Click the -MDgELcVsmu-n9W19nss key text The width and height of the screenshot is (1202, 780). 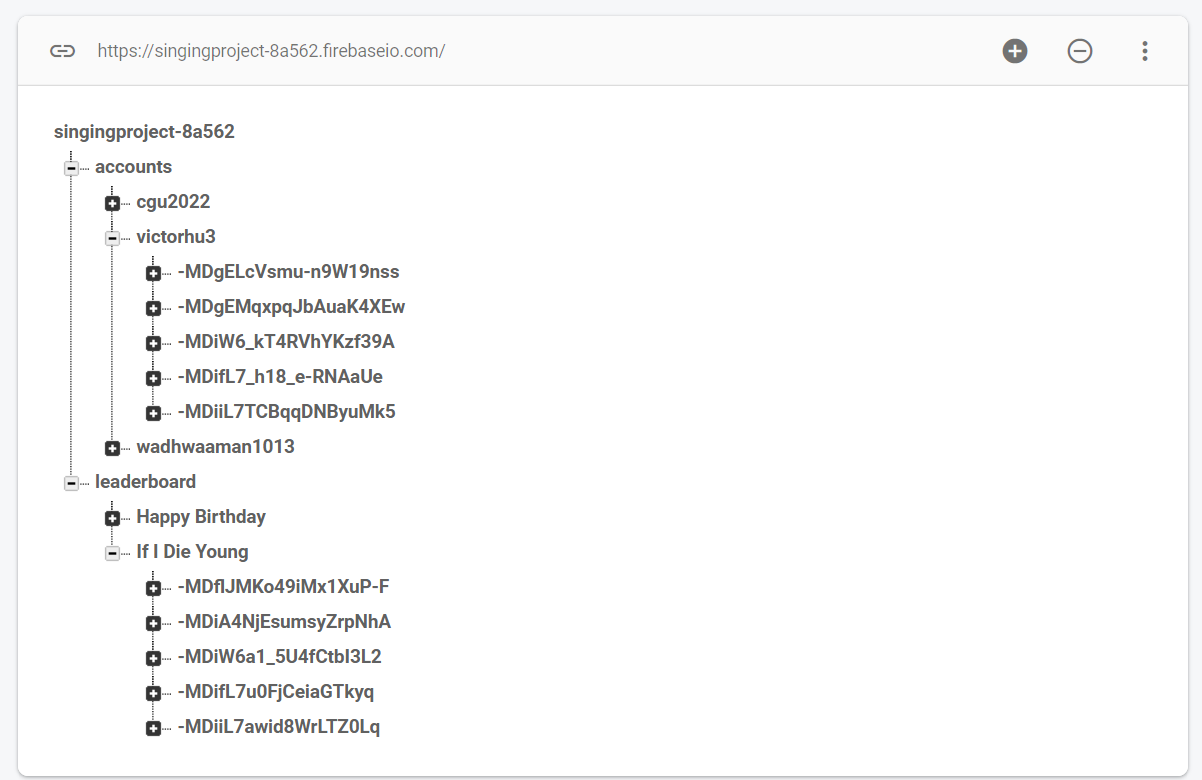[288, 272]
